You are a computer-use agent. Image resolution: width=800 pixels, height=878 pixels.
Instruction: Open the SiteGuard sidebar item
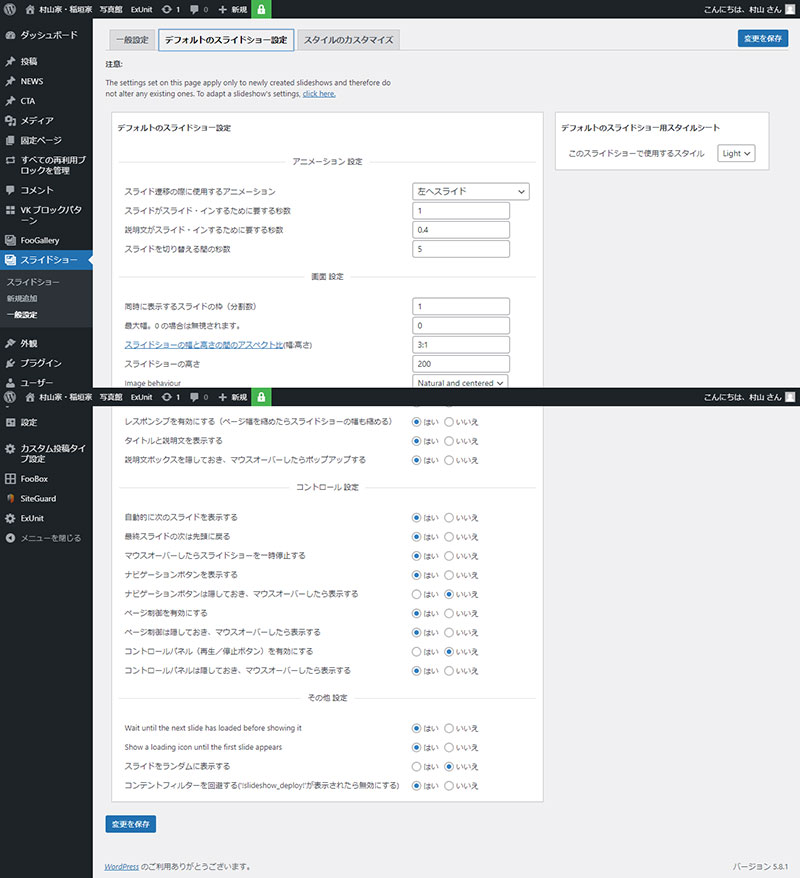40,498
